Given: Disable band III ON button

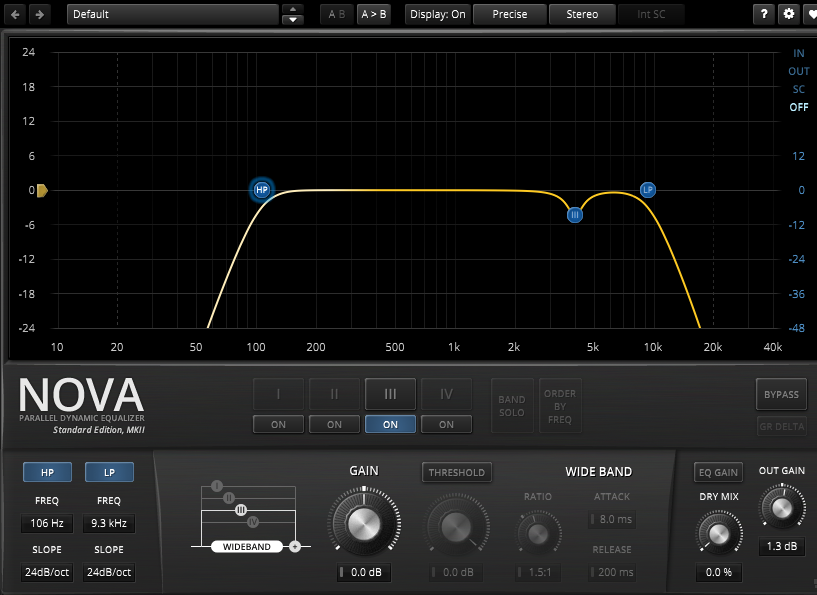Looking at the screenshot, I should 390,425.
